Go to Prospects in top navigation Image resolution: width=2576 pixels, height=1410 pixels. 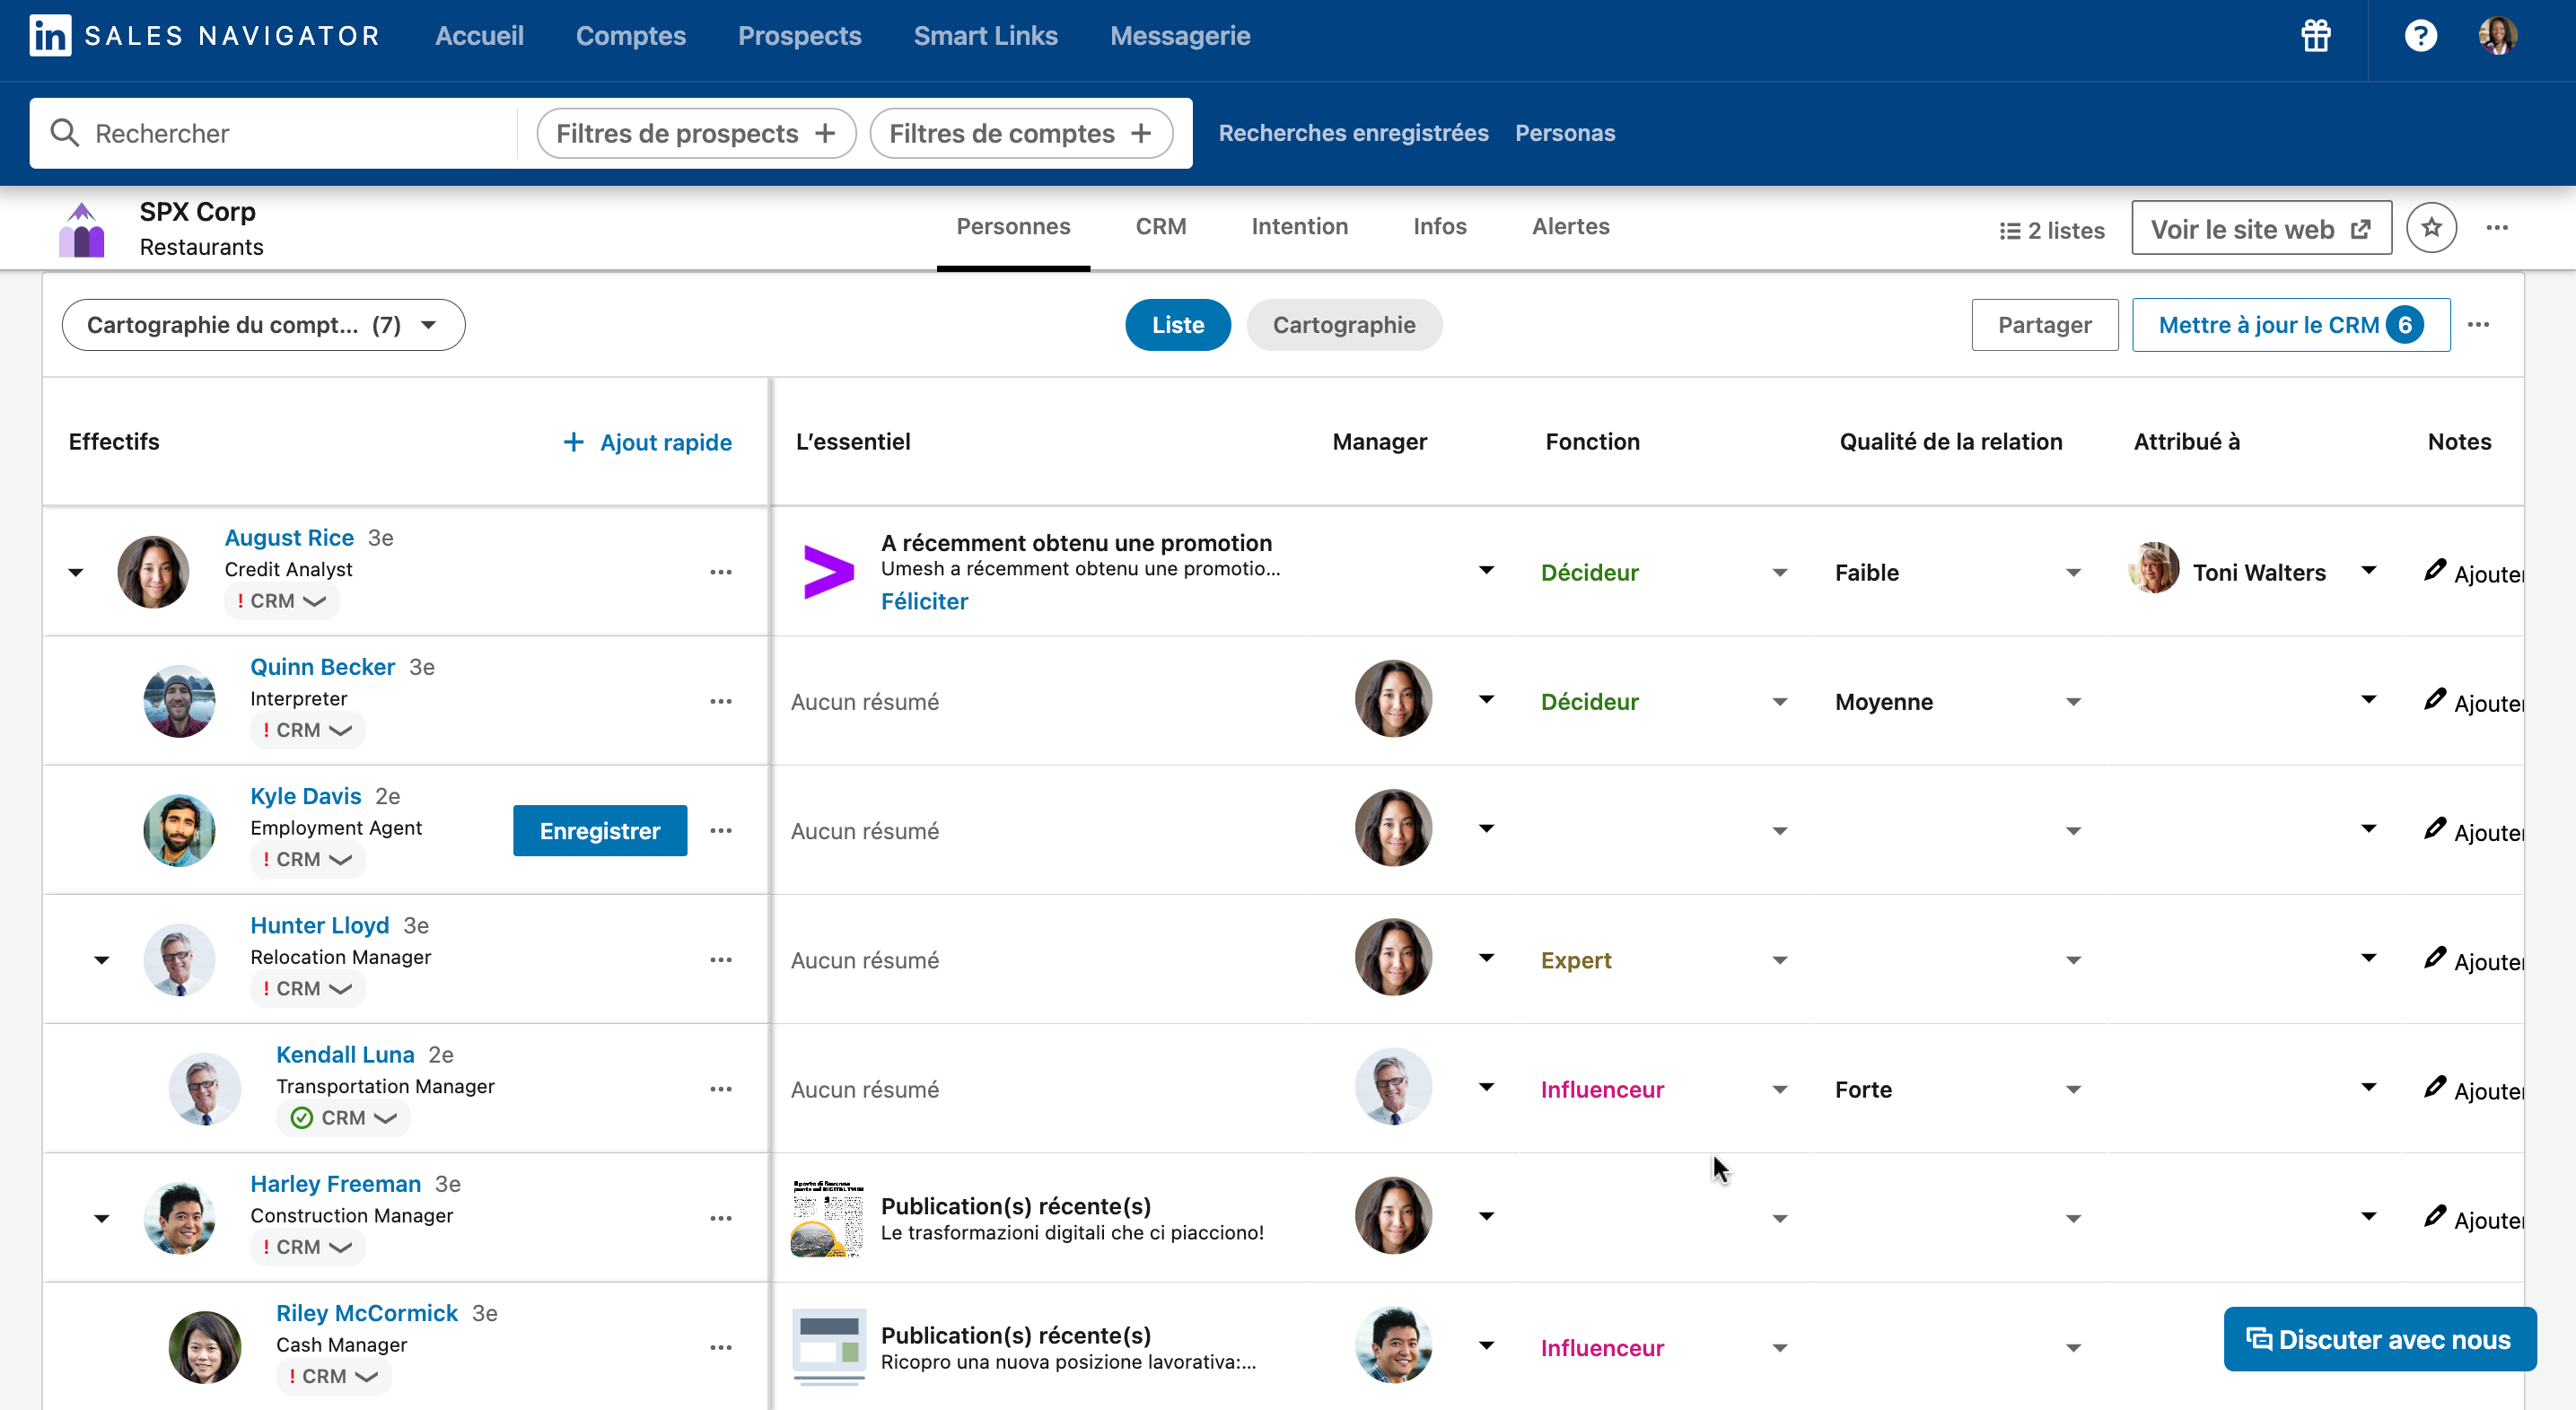coord(799,36)
